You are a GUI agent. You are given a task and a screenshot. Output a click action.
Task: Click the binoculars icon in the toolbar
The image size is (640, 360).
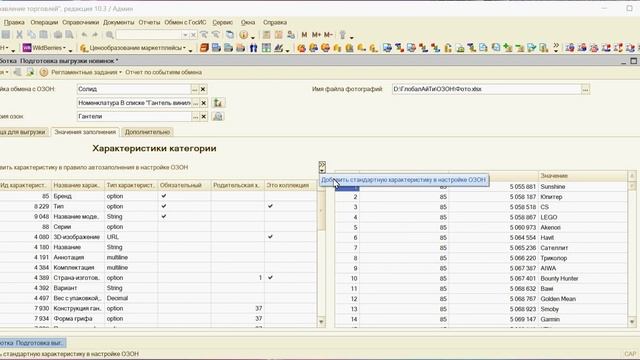tap(253, 48)
